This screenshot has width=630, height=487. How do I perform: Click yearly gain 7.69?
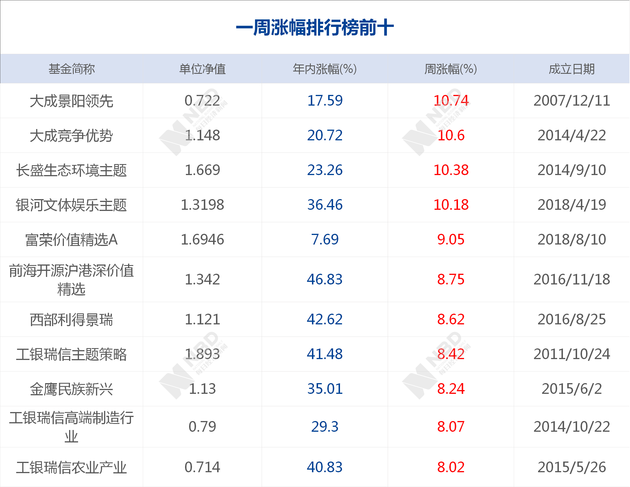[325, 239]
